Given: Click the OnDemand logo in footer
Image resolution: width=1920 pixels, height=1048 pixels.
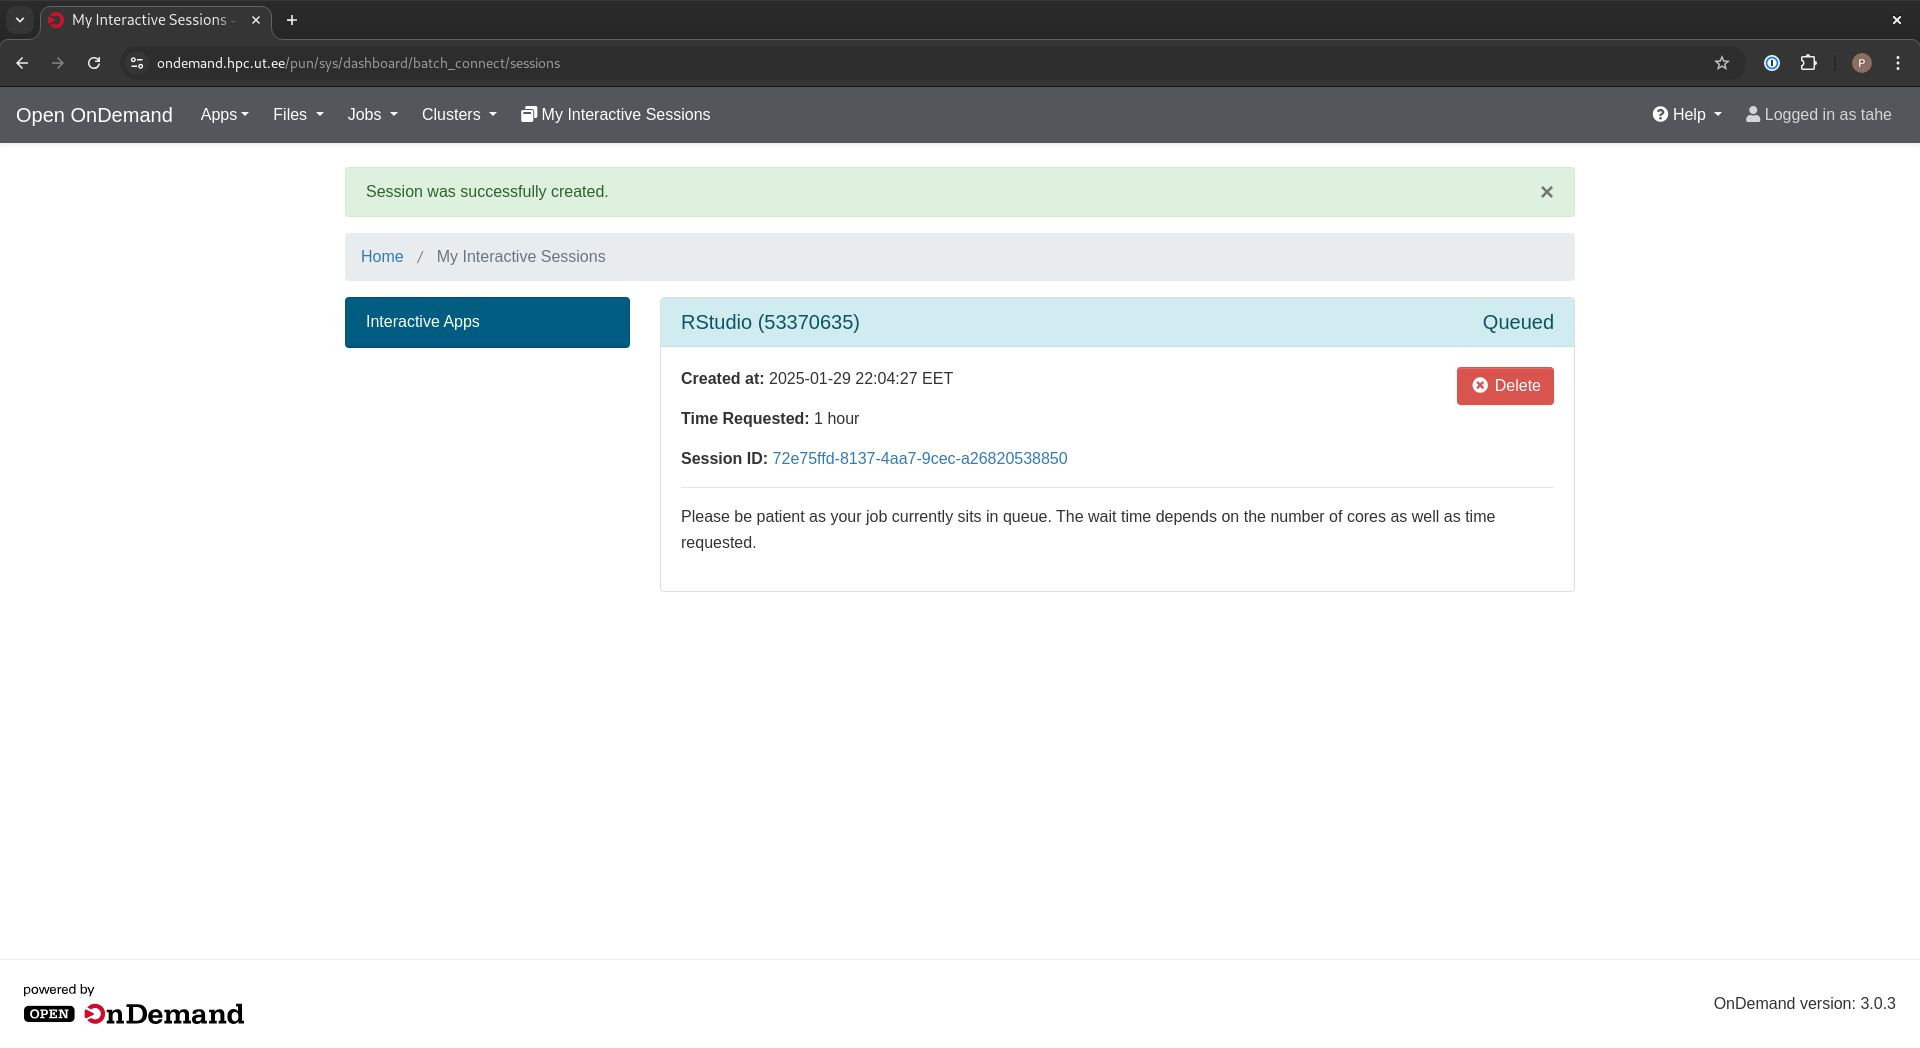Looking at the screenshot, I should point(133,1014).
